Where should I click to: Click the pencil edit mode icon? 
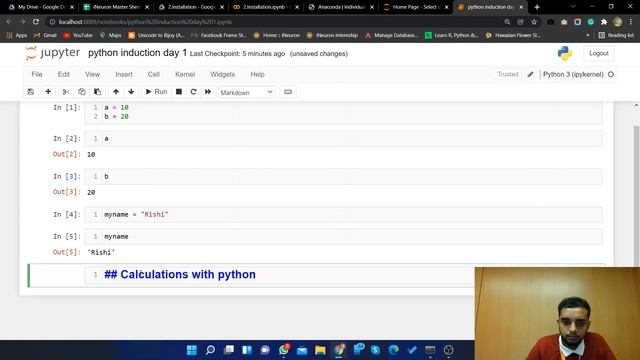click(530, 74)
